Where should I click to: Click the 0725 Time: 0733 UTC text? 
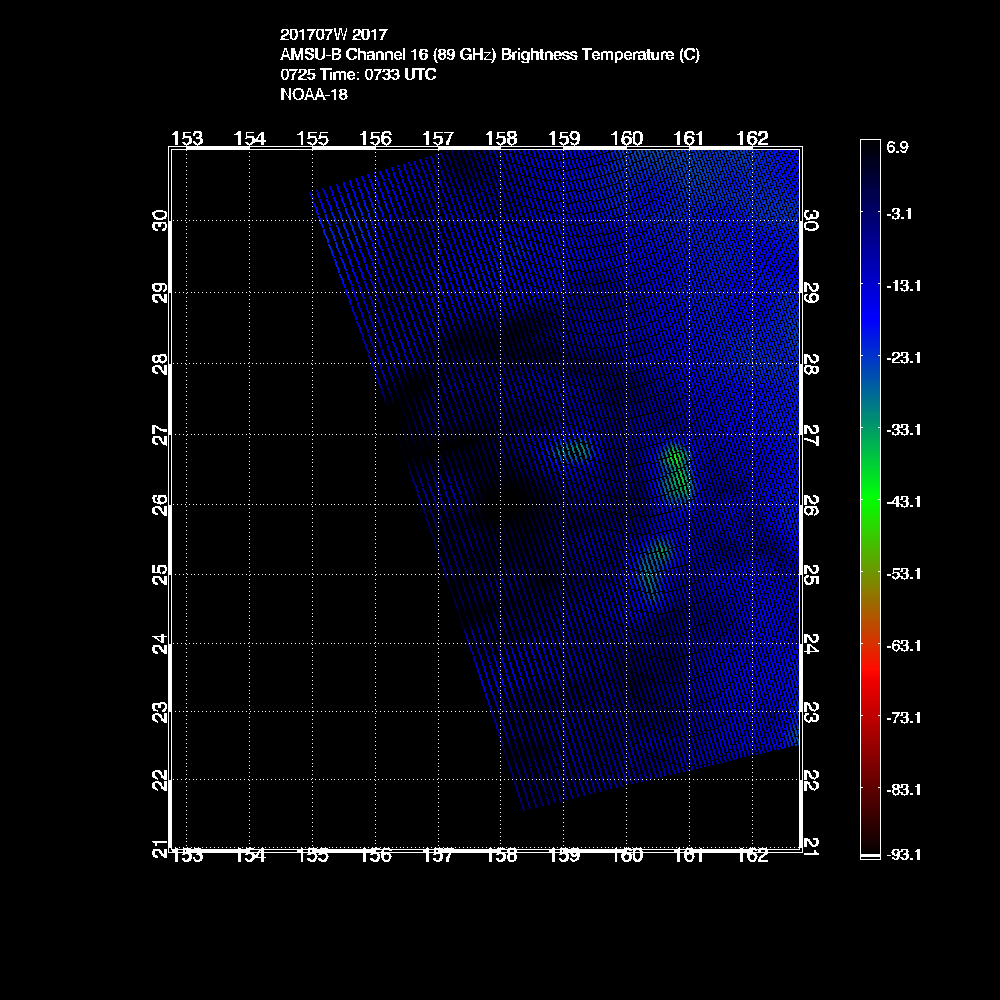358,75
